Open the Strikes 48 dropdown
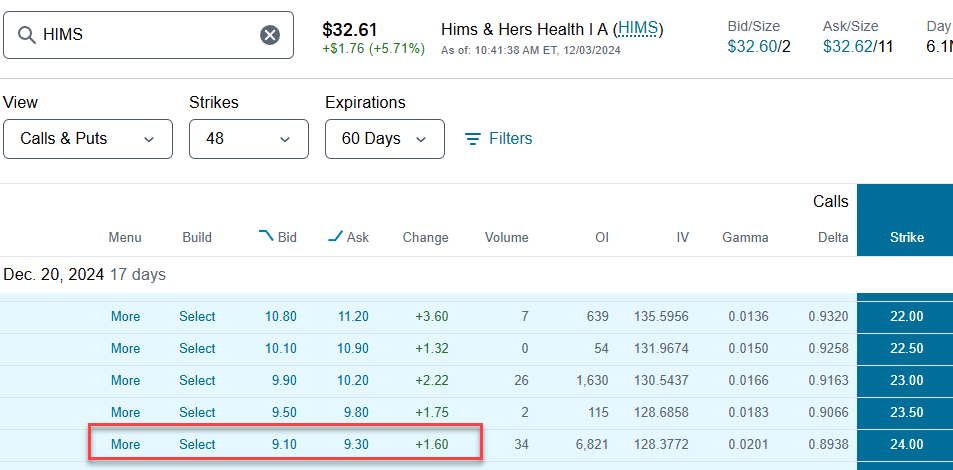The width and height of the screenshot is (953, 470). point(249,139)
